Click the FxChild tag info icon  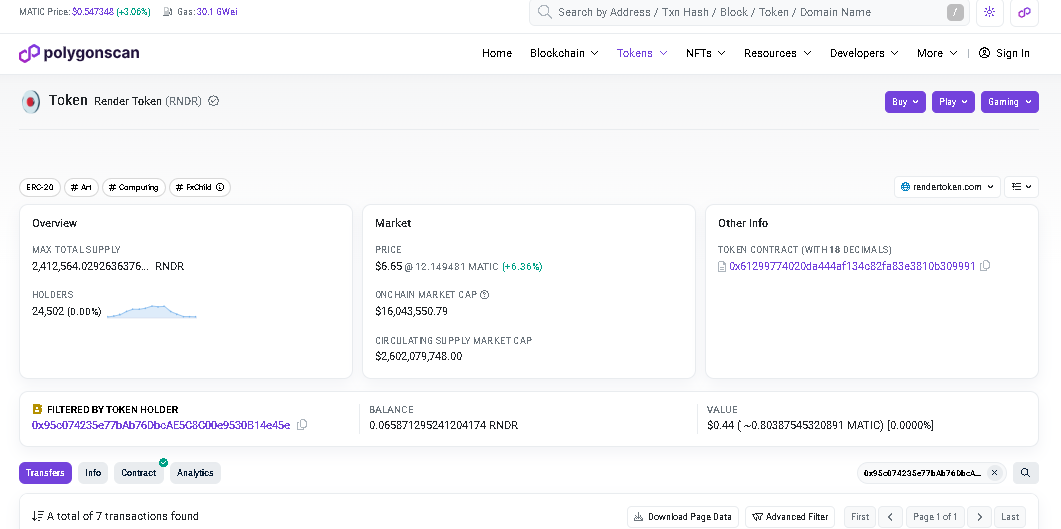pyautogui.click(x=220, y=187)
